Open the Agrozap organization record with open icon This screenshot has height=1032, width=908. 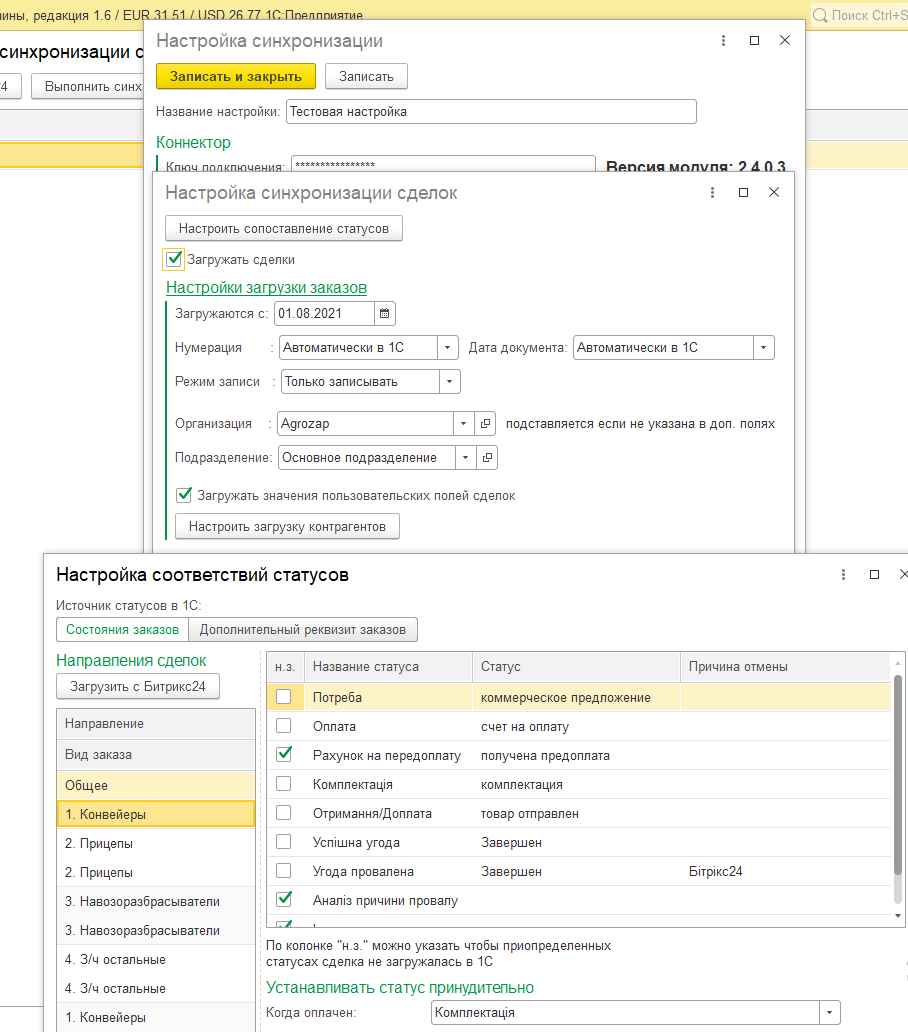[485, 424]
